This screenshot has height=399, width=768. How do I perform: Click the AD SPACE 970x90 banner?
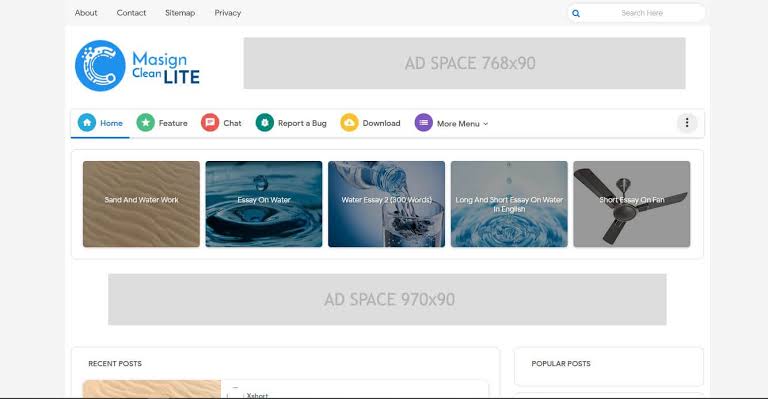[x=387, y=299]
